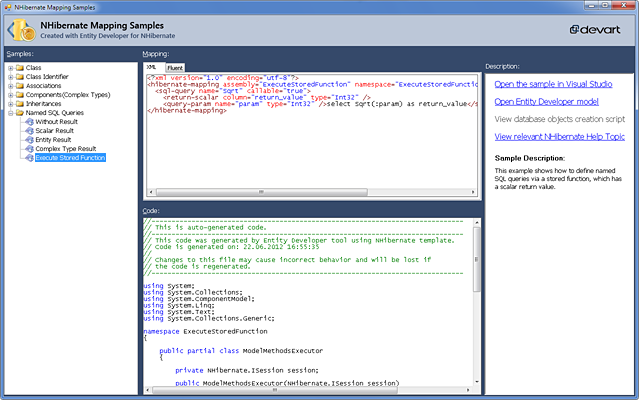Select the Associations tree label
Screen dimensions: 639x400
43,86
